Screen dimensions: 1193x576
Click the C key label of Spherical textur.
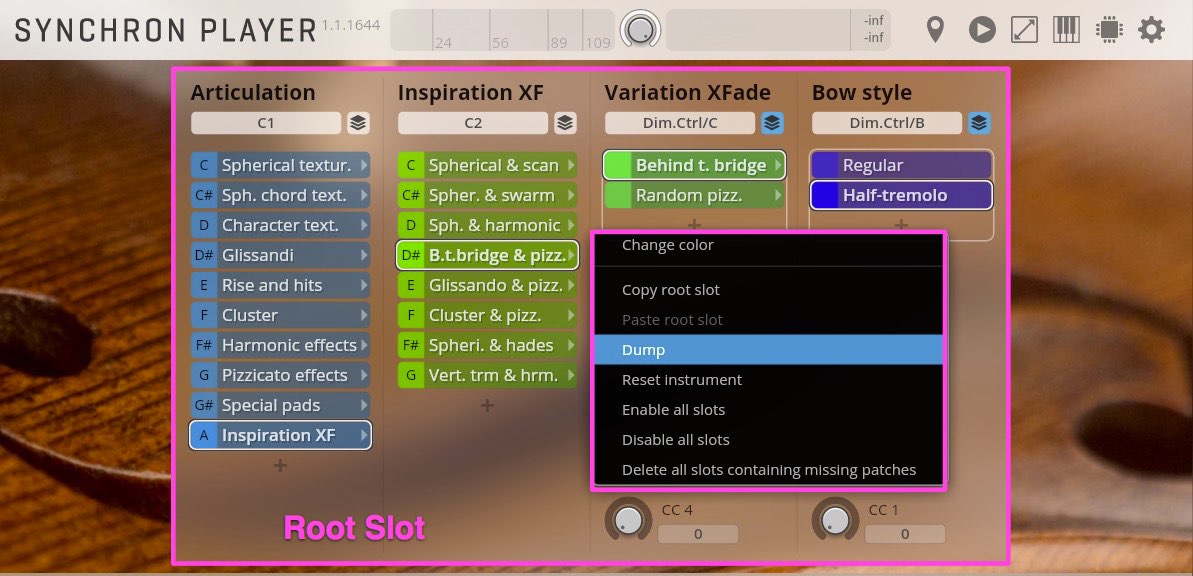tap(203, 165)
